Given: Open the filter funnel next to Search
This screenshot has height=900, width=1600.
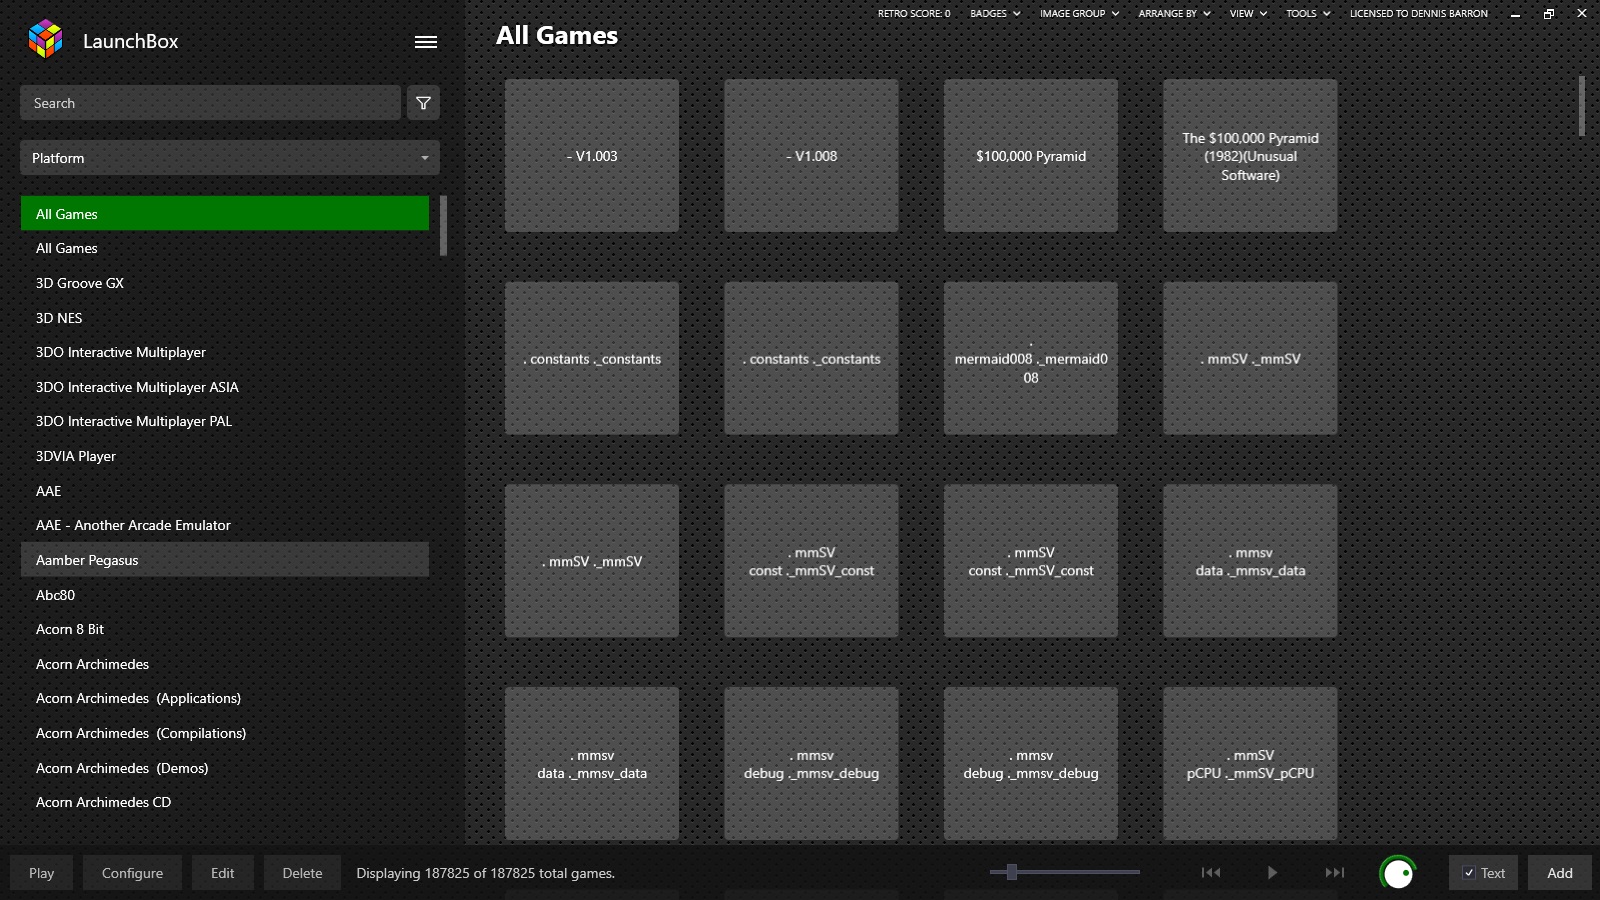Looking at the screenshot, I should pos(423,103).
